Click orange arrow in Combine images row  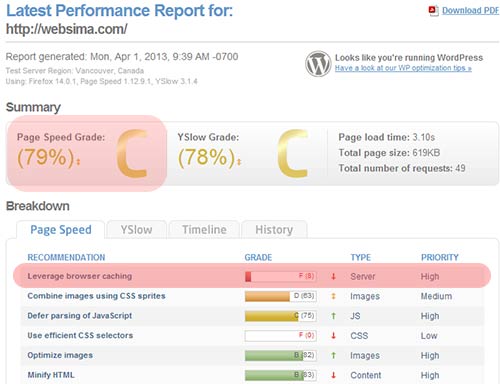pos(333,296)
